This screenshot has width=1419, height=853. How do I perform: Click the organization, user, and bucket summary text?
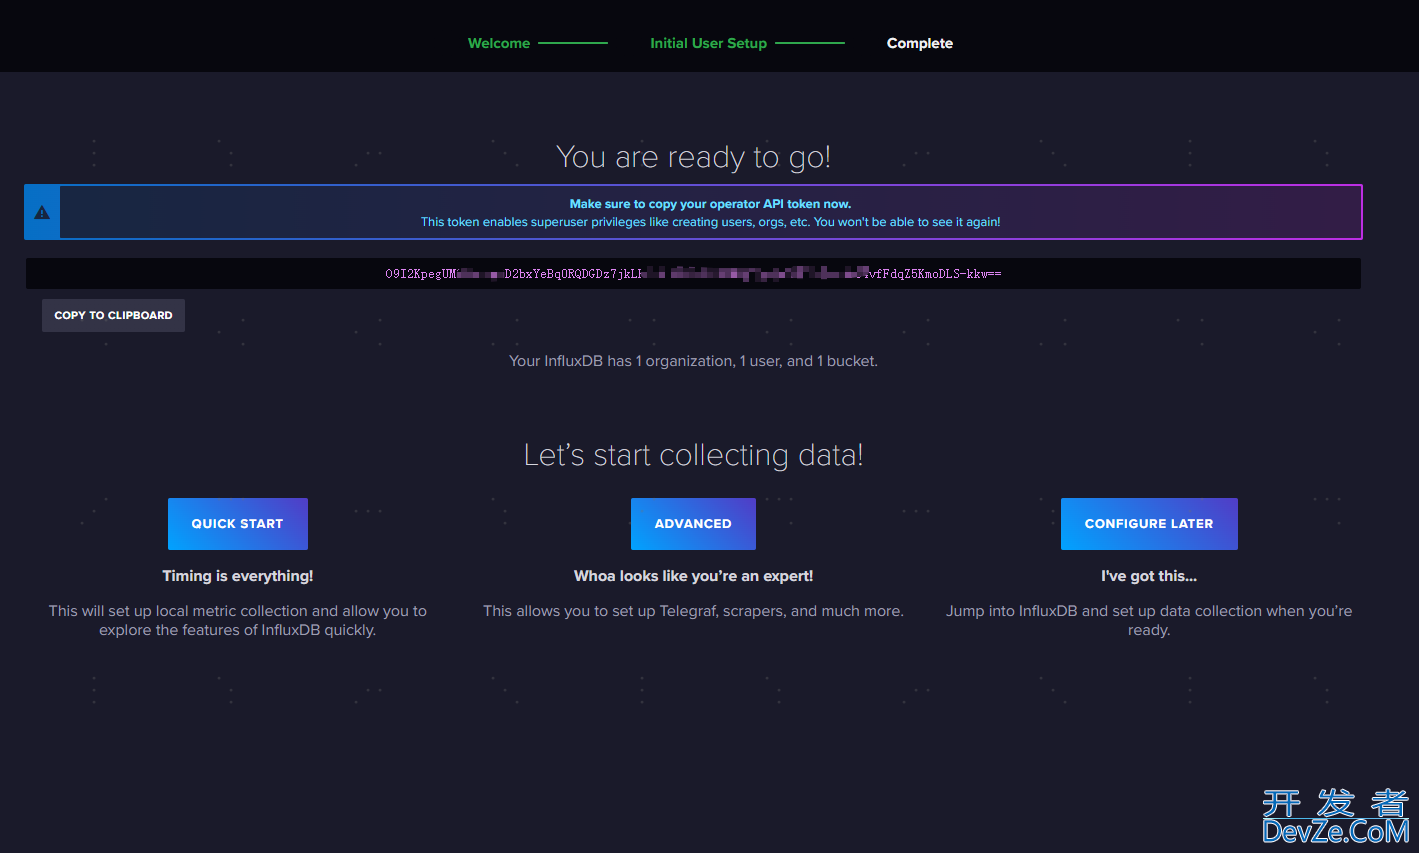coord(693,361)
